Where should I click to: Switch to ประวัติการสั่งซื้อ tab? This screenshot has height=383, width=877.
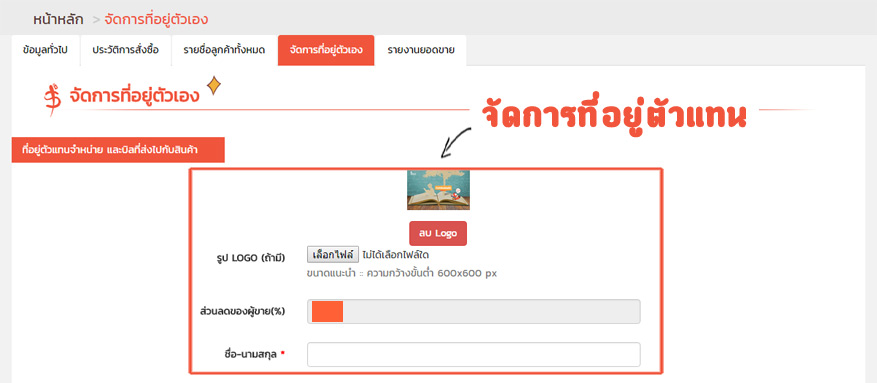126,50
